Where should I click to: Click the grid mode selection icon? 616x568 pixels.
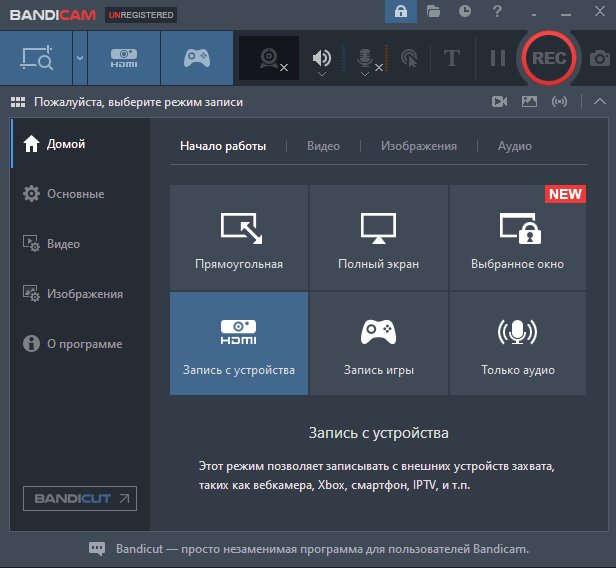tap(18, 102)
